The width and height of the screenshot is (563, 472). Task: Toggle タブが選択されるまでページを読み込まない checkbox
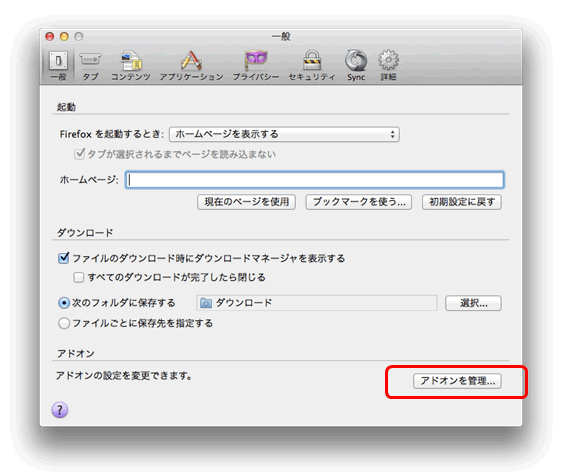coord(79,154)
